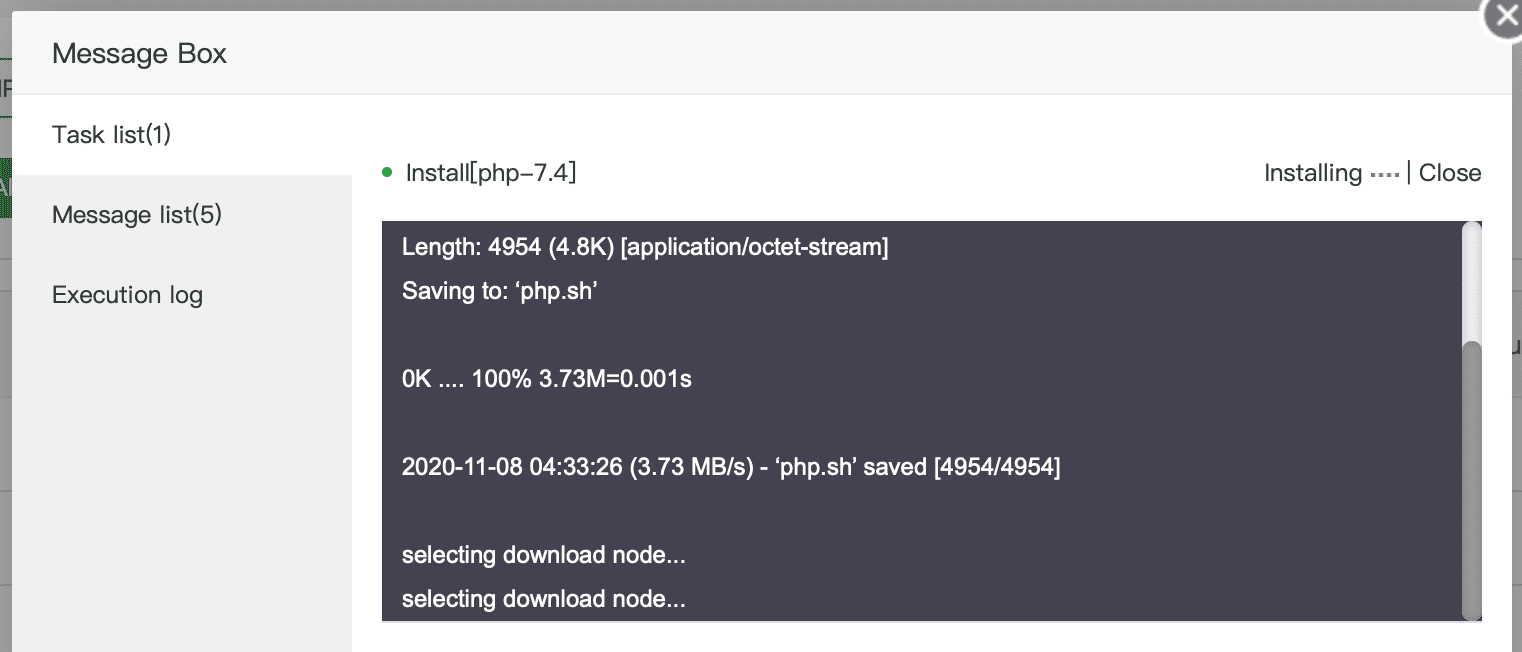Click the 'Length: 4954' log line

coord(644,247)
